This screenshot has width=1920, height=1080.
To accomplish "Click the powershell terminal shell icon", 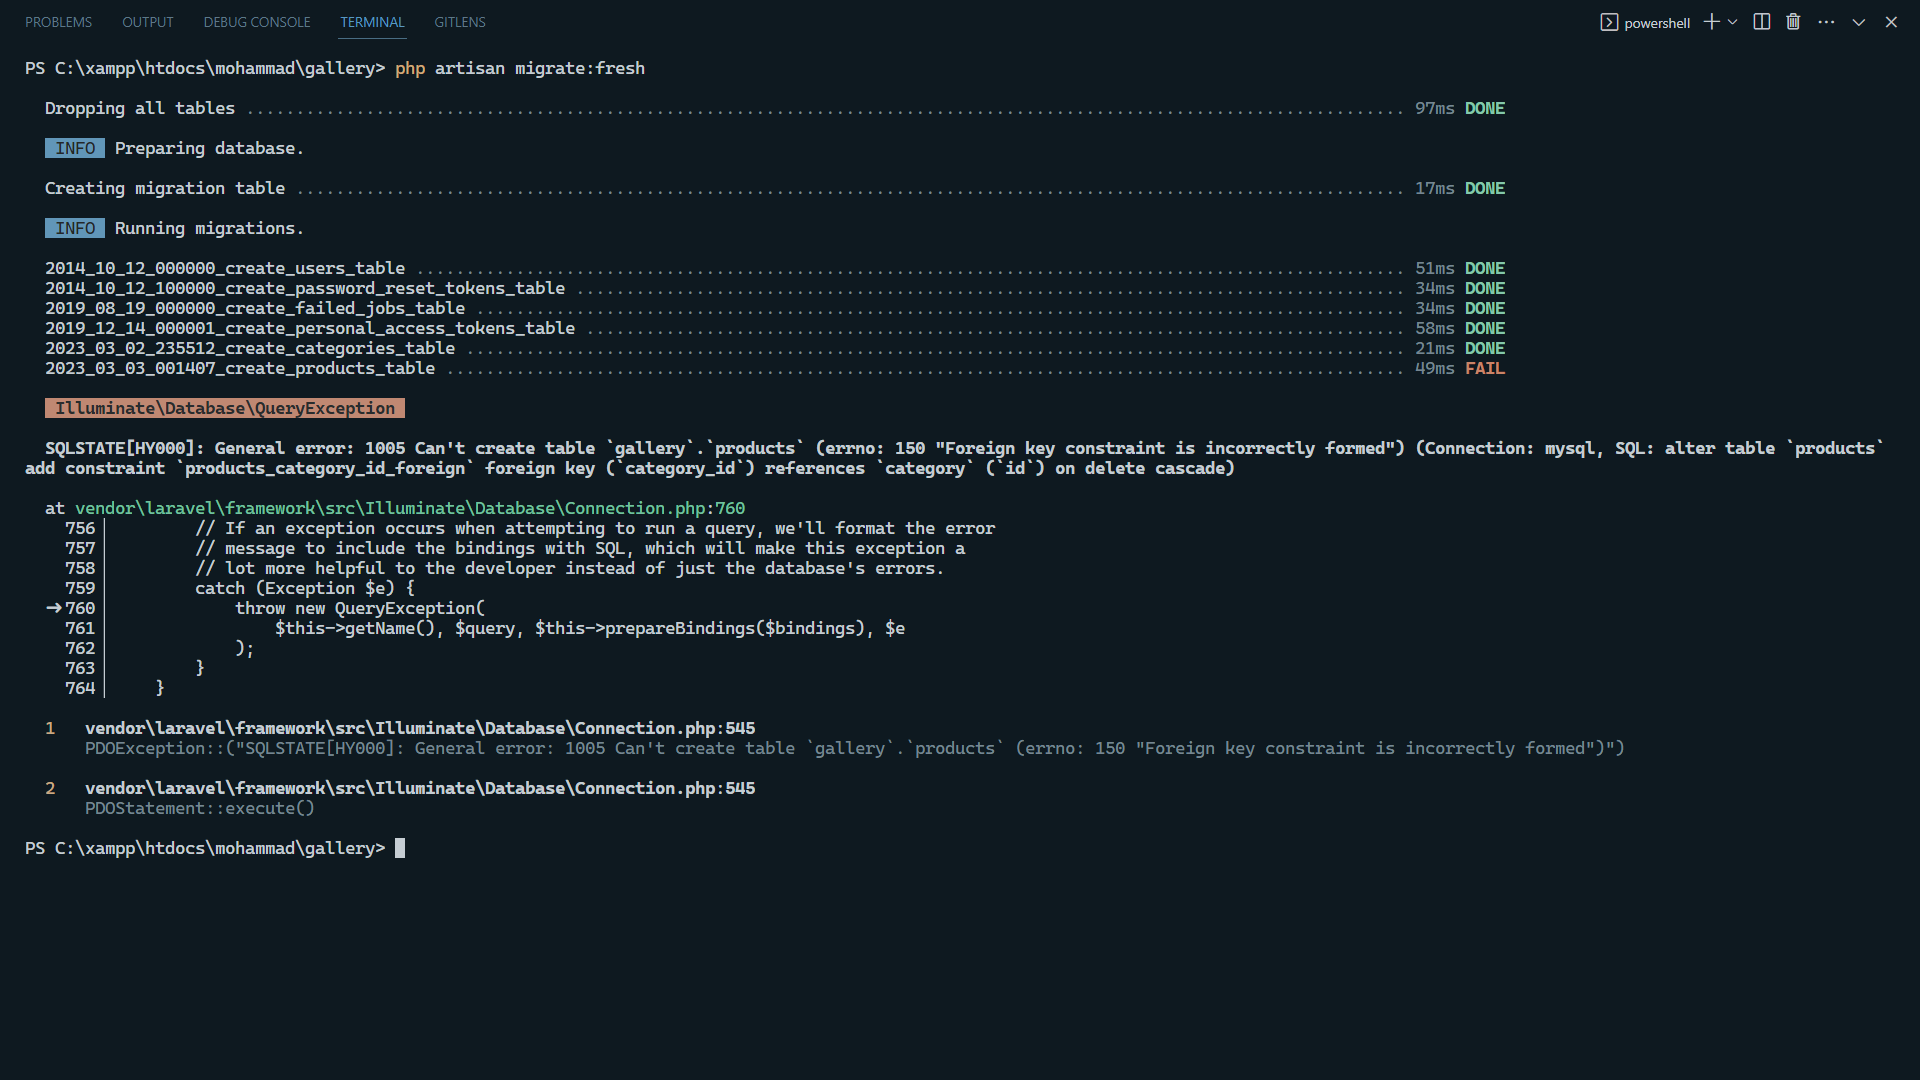I will point(1609,22).
